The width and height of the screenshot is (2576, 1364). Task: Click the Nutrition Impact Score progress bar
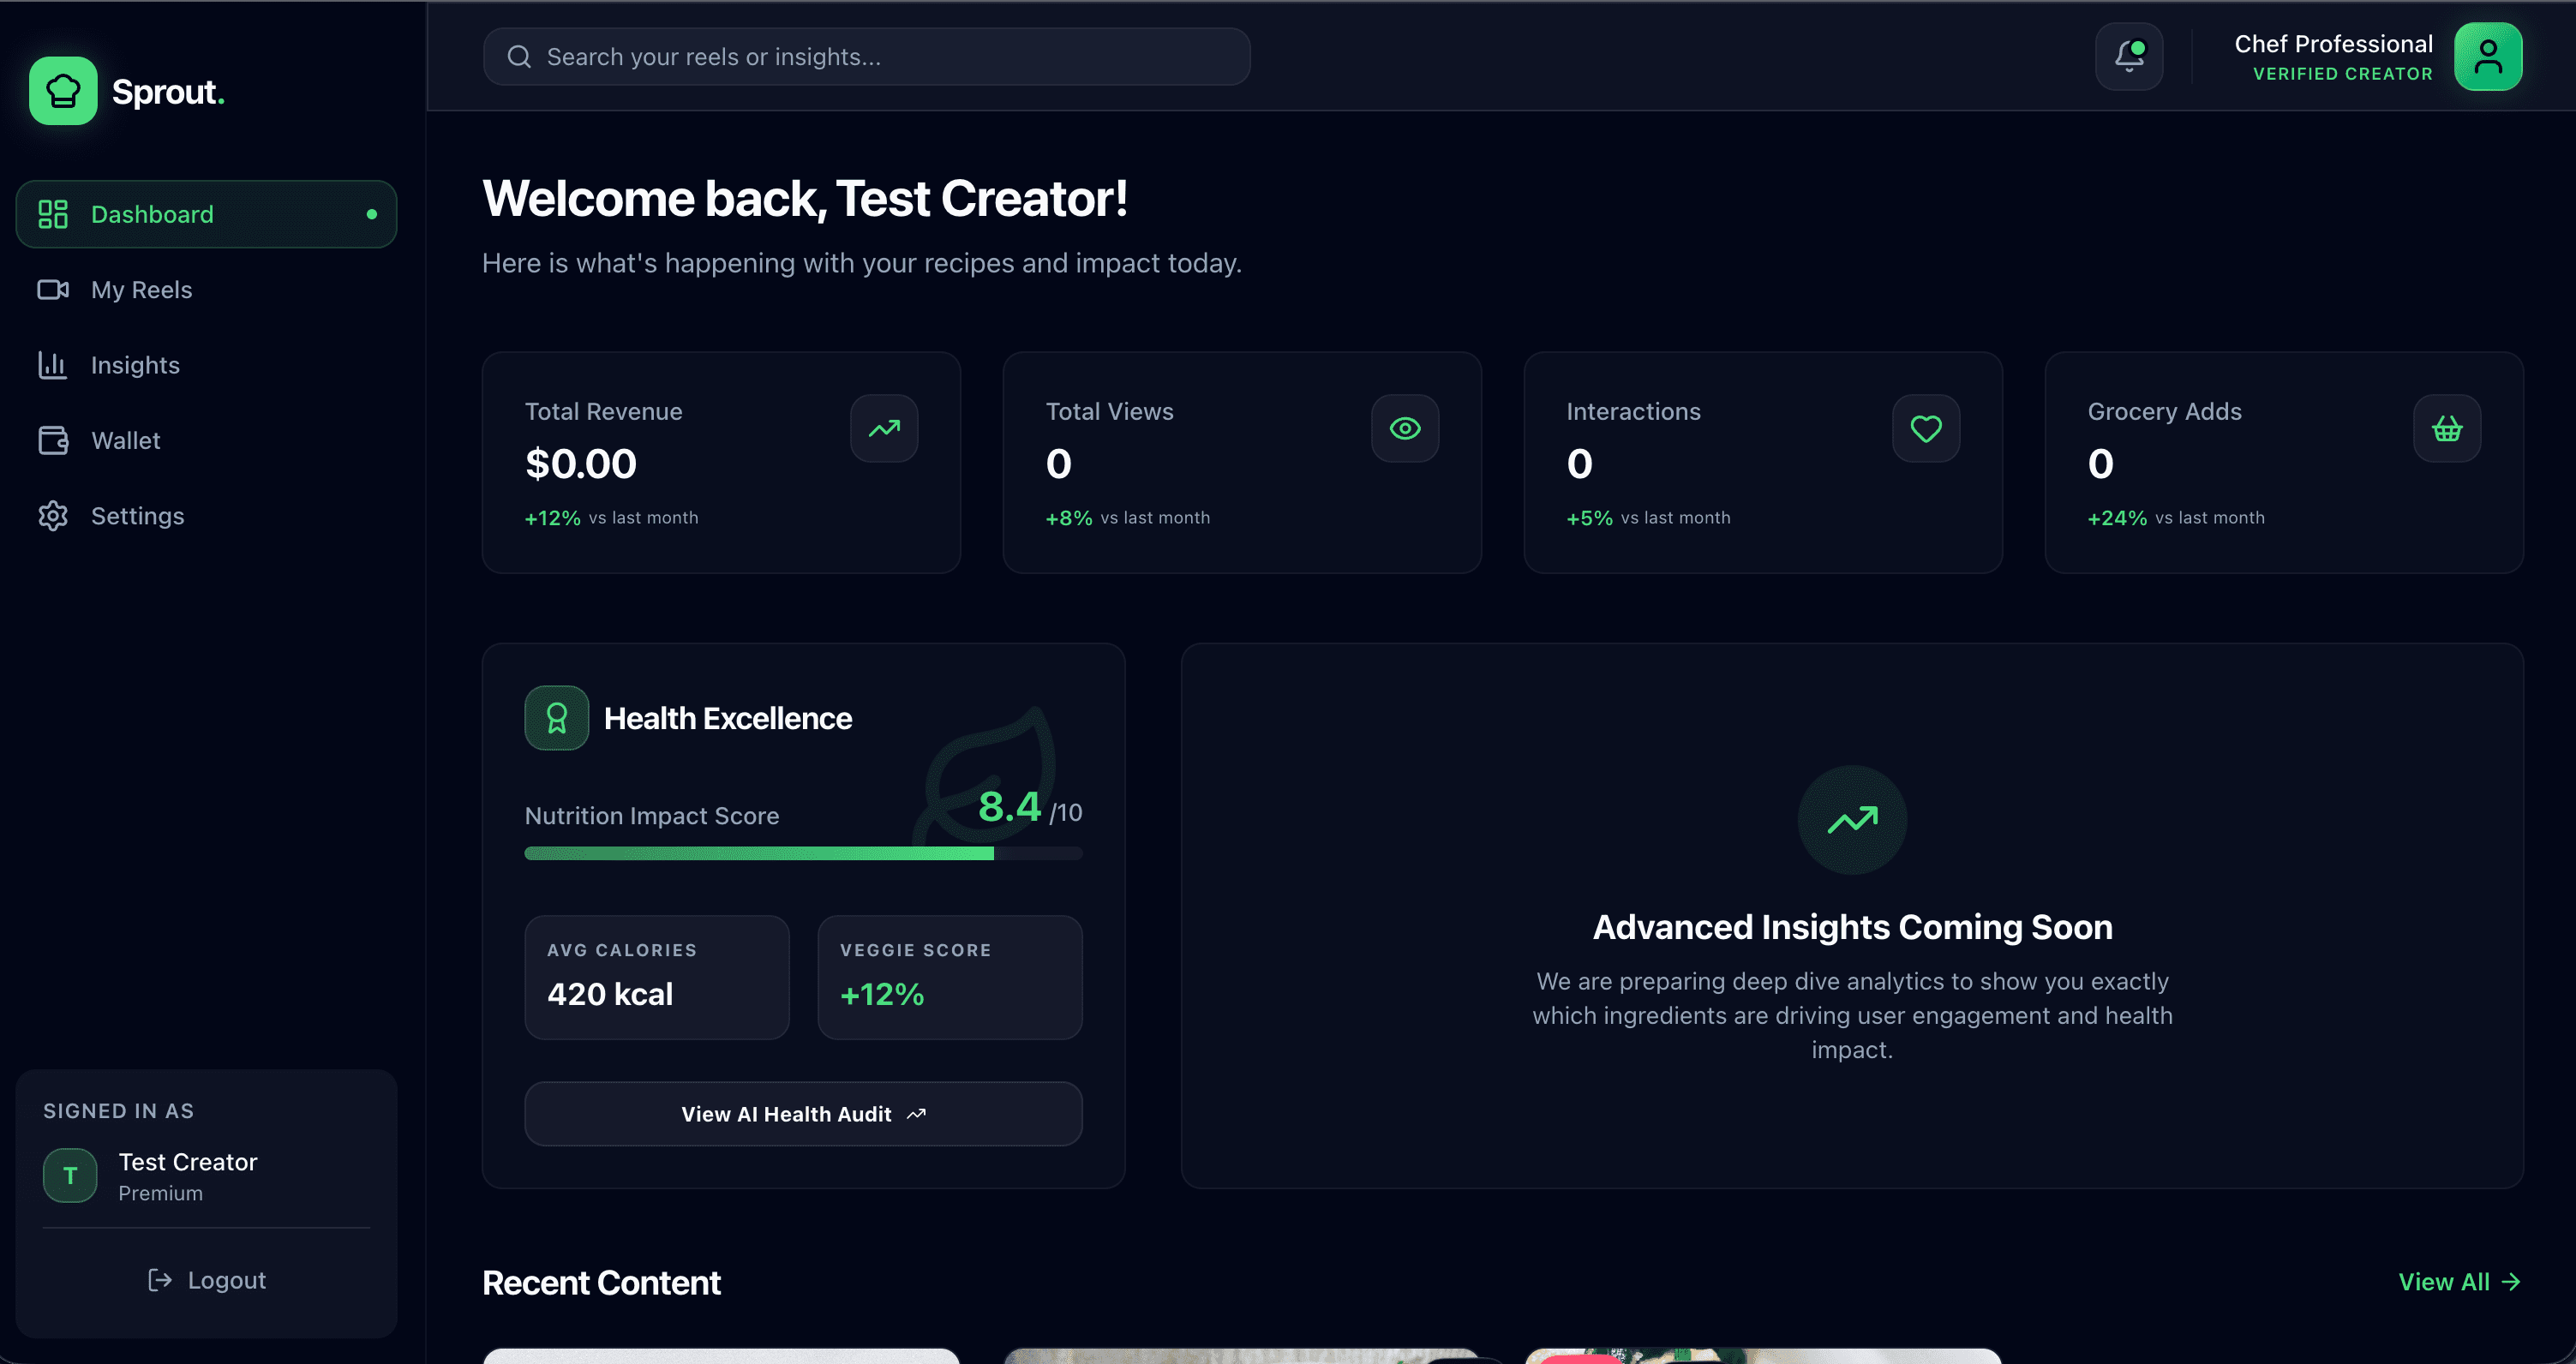click(x=803, y=853)
